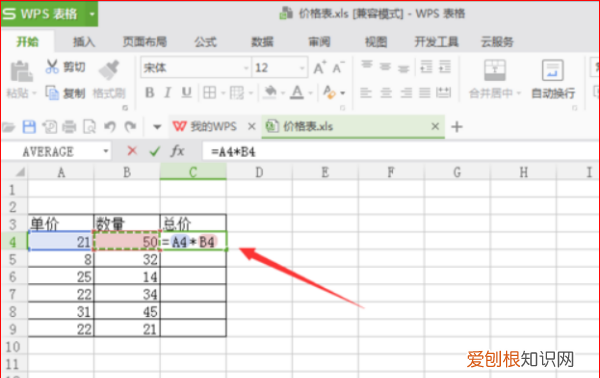Toggle bold formatting
Image resolution: width=600 pixels, height=378 pixels.
pos(150,93)
